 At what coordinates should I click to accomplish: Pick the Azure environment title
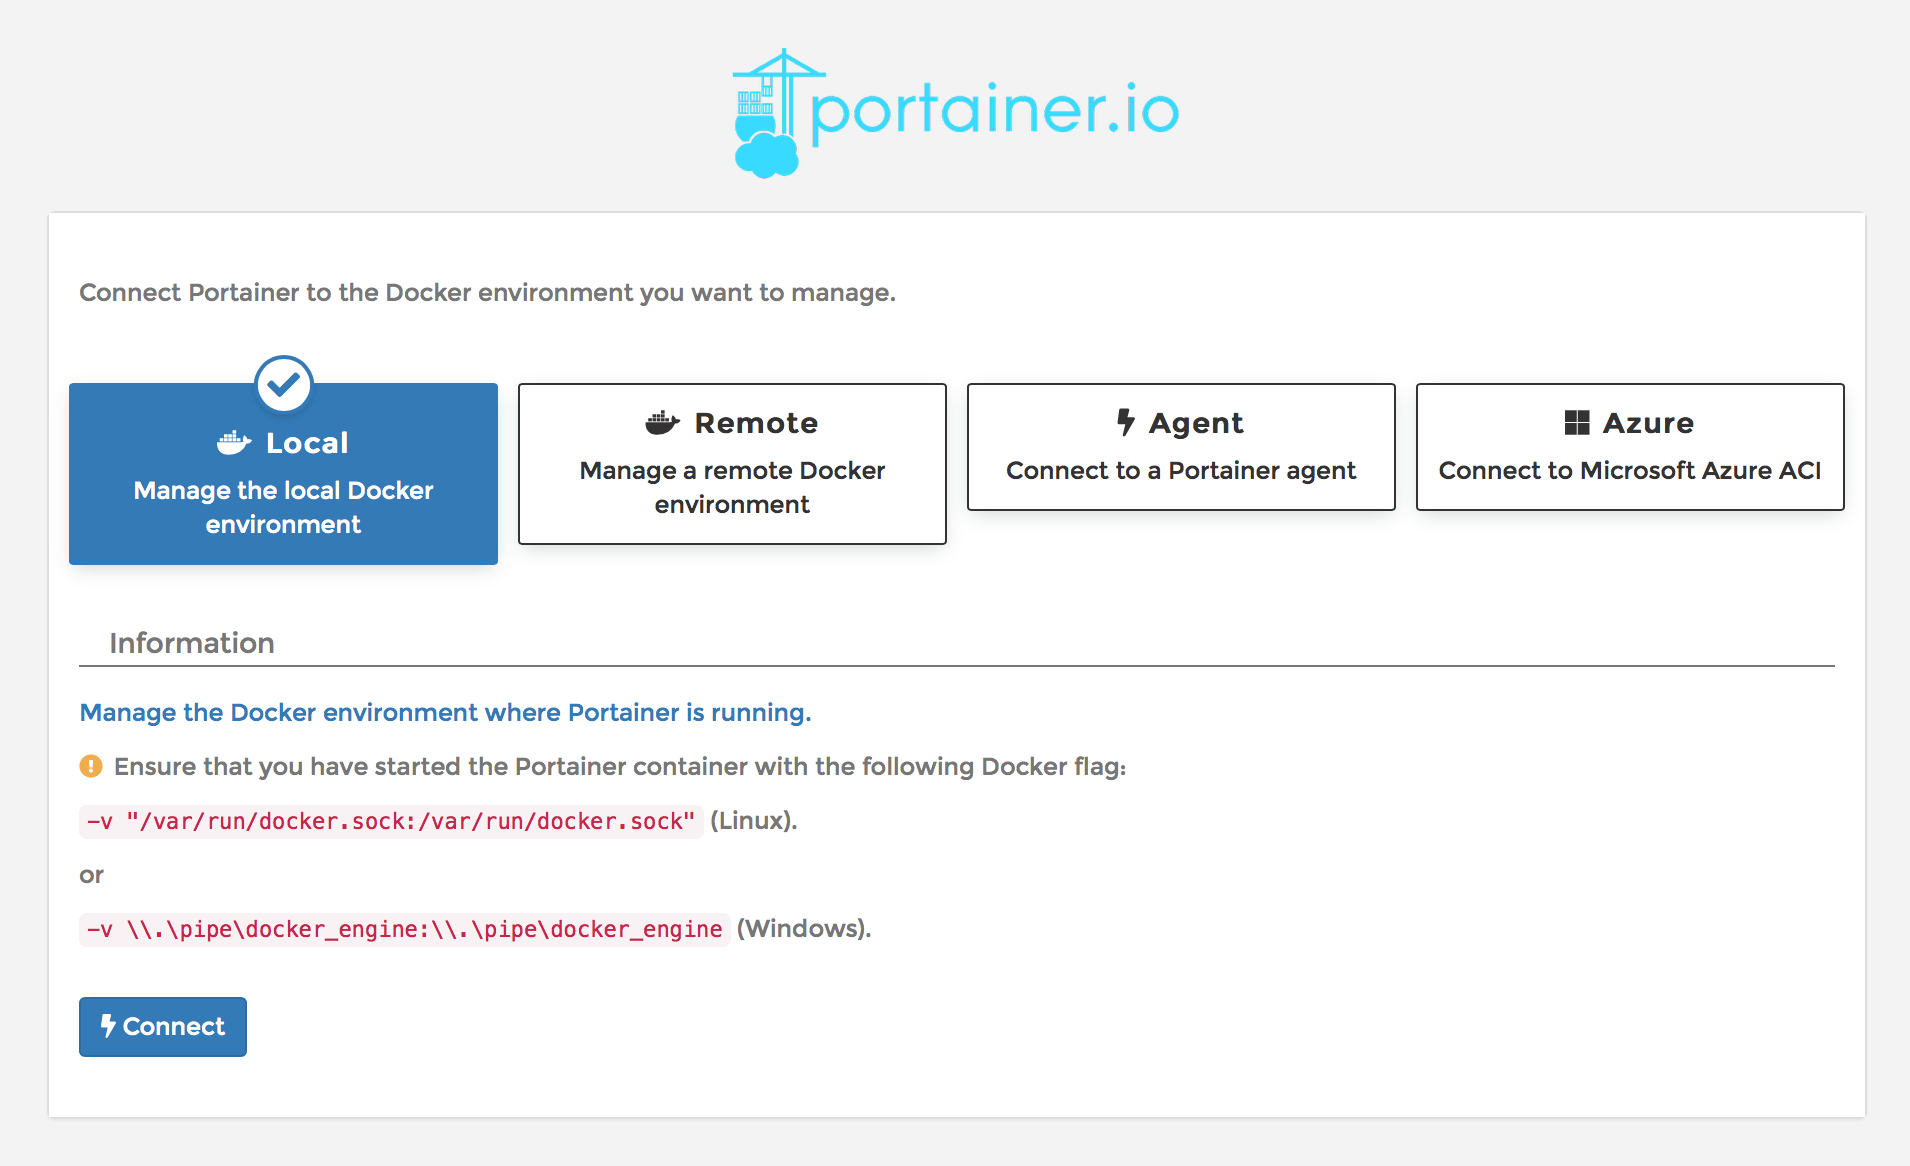click(1648, 423)
